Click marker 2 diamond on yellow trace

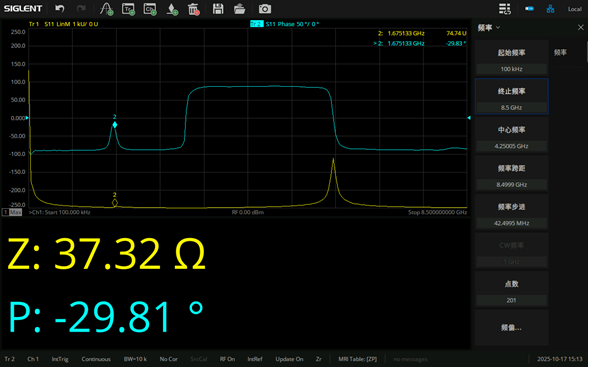point(115,203)
